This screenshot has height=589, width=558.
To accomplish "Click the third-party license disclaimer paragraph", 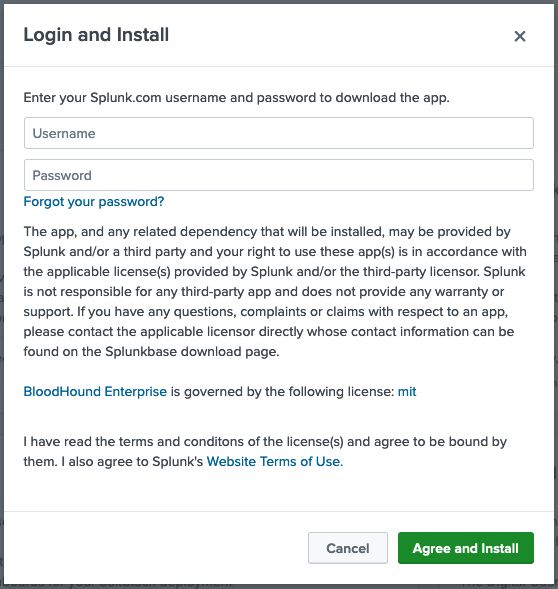I will click(x=275, y=291).
